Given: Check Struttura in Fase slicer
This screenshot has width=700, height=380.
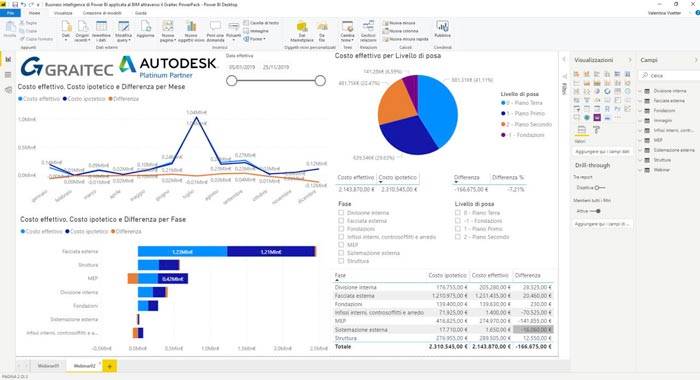Looking at the screenshot, I should point(342,261).
